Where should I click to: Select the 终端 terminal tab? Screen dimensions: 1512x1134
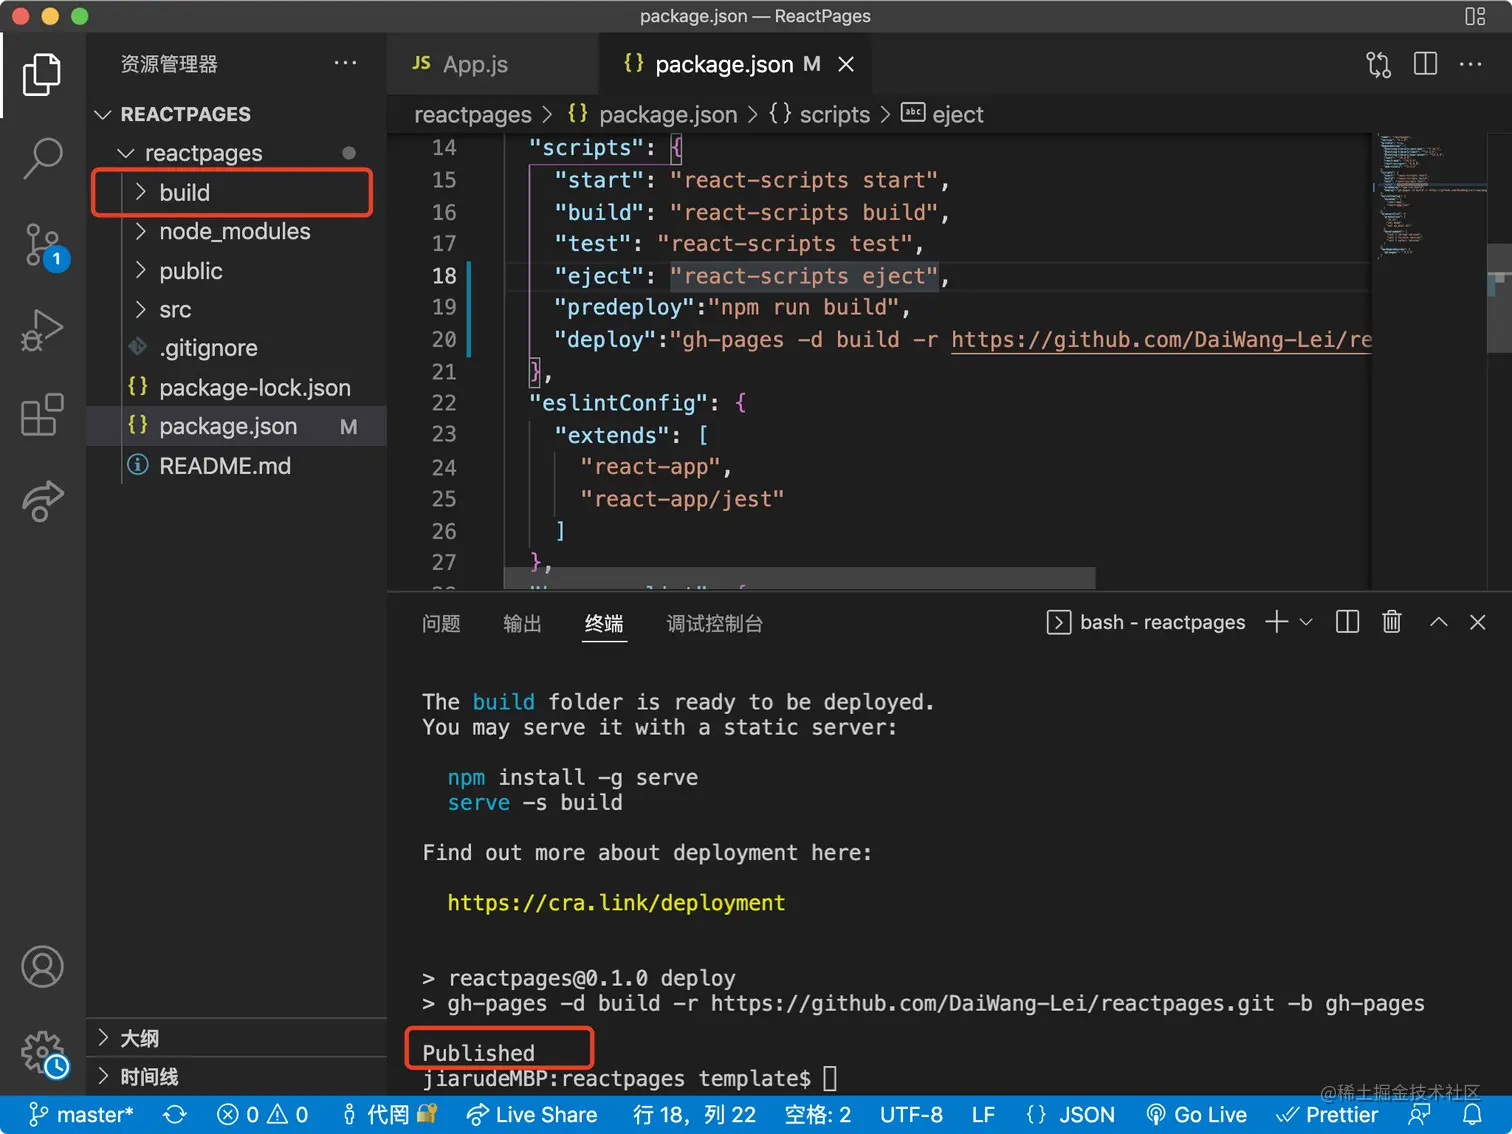[604, 623]
